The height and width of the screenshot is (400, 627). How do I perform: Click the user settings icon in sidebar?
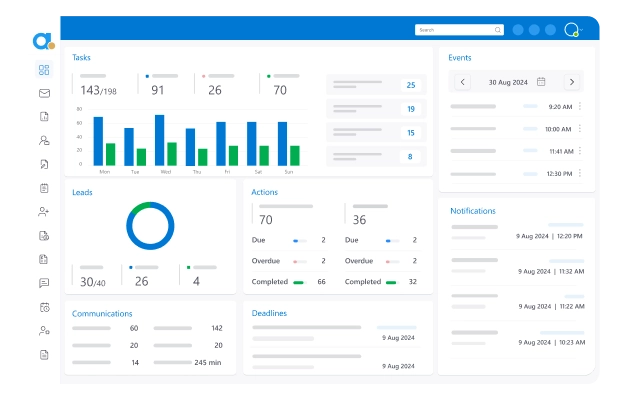pos(44,330)
